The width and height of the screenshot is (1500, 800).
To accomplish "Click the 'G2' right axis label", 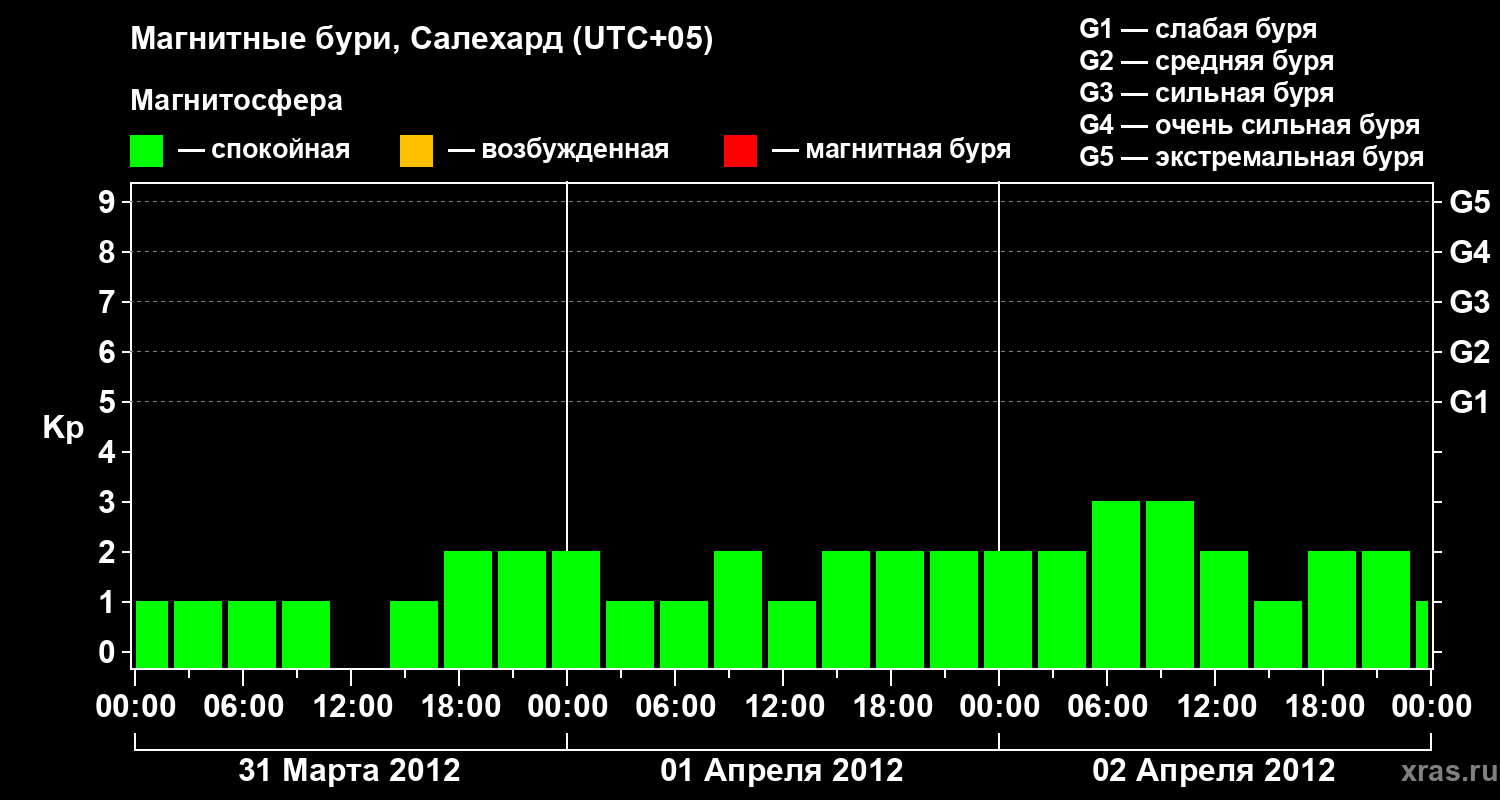I will tap(1469, 352).
